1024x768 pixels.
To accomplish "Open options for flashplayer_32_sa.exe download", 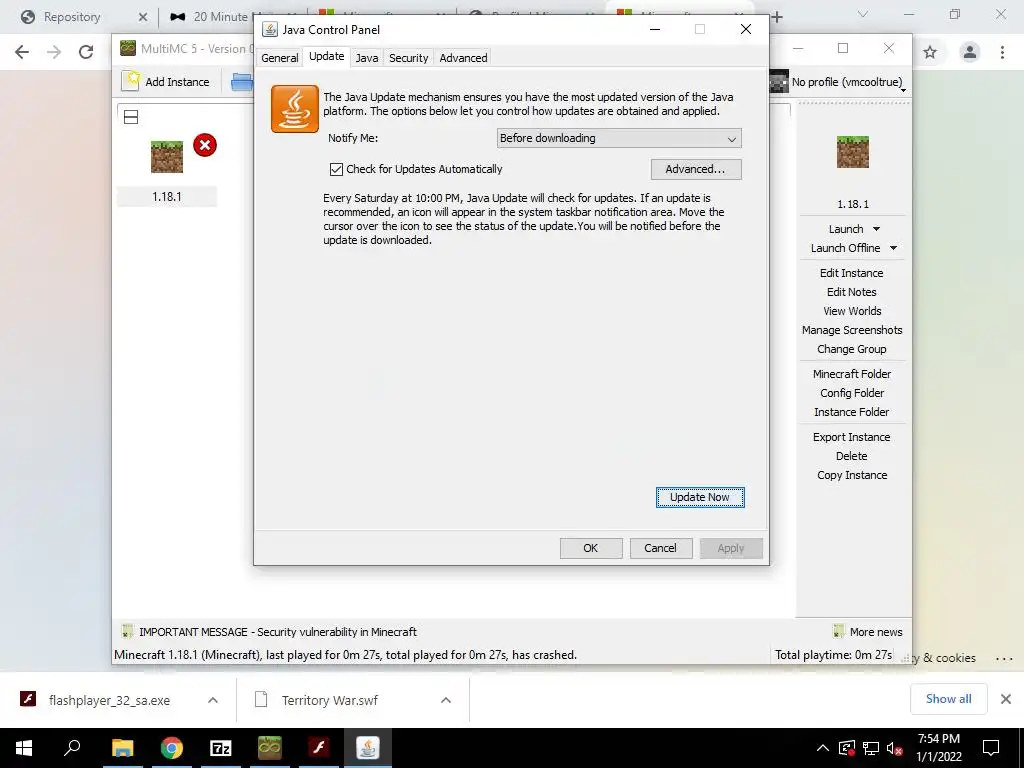I will [213, 700].
